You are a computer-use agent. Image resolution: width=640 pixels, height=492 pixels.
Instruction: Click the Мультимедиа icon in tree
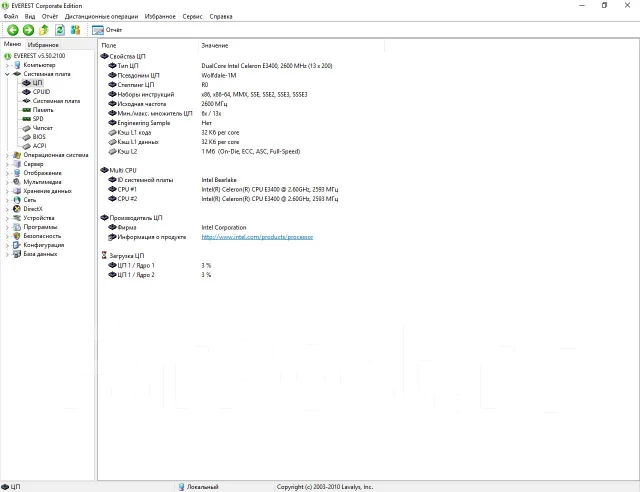17,182
